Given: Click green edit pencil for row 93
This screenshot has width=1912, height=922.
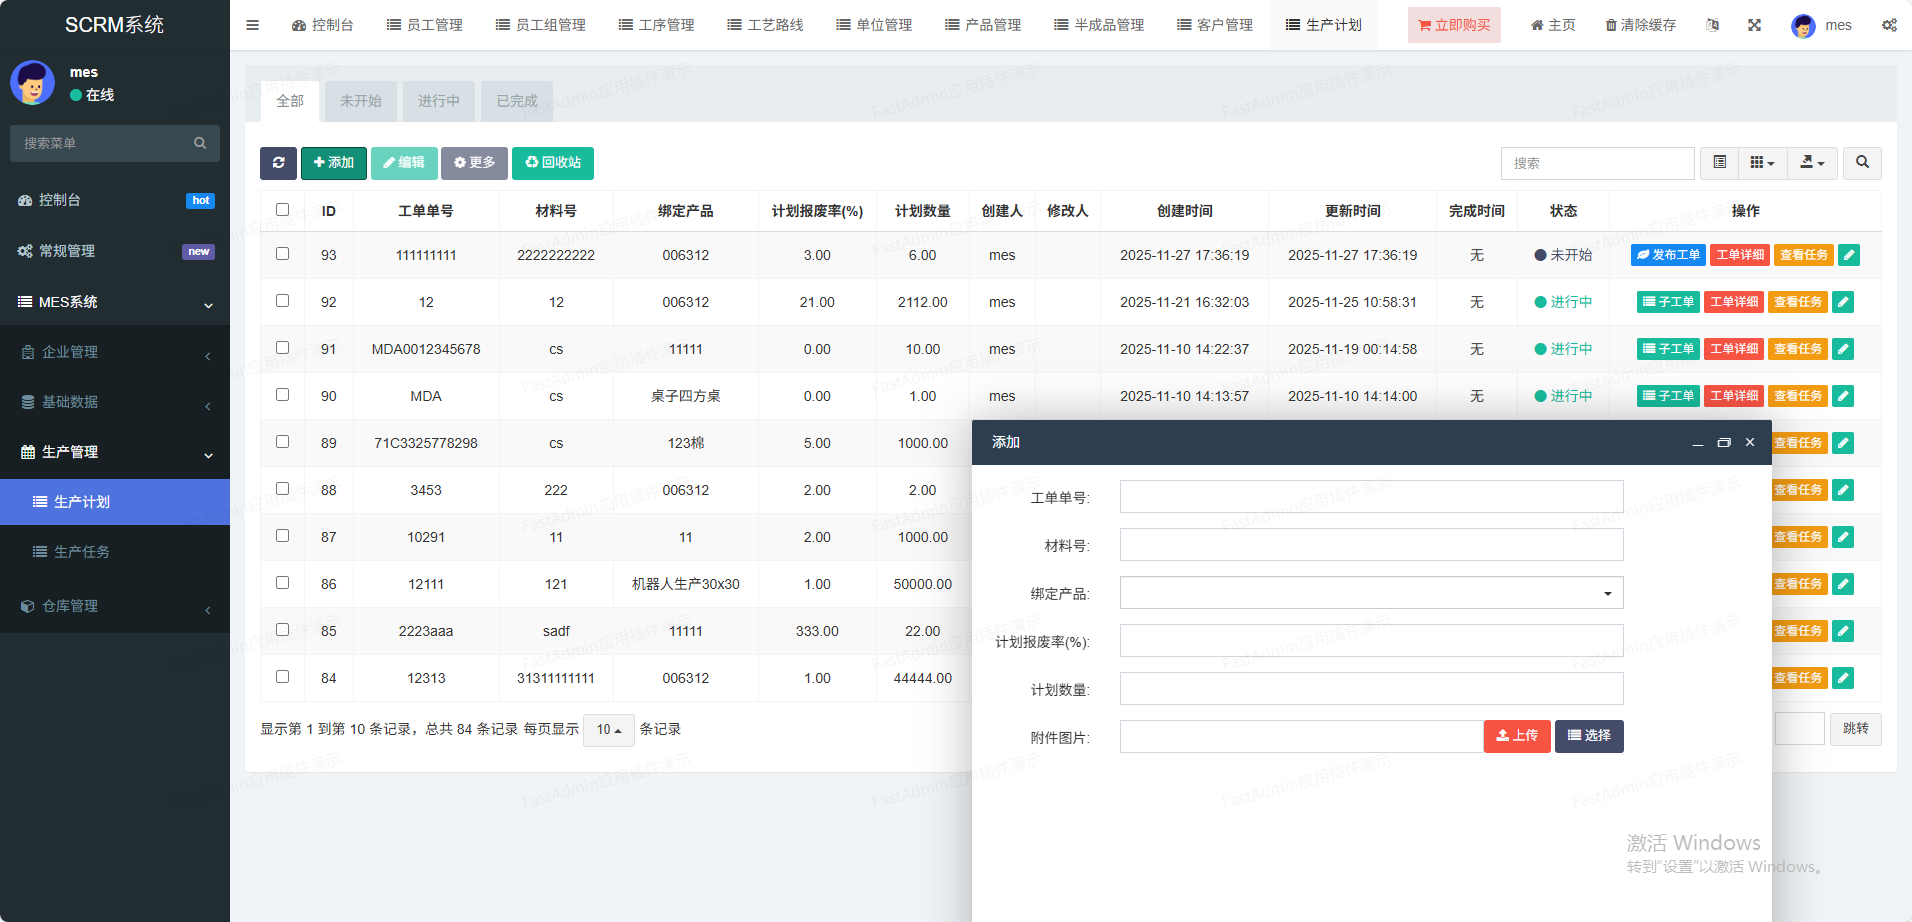Looking at the screenshot, I should pos(1849,255).
